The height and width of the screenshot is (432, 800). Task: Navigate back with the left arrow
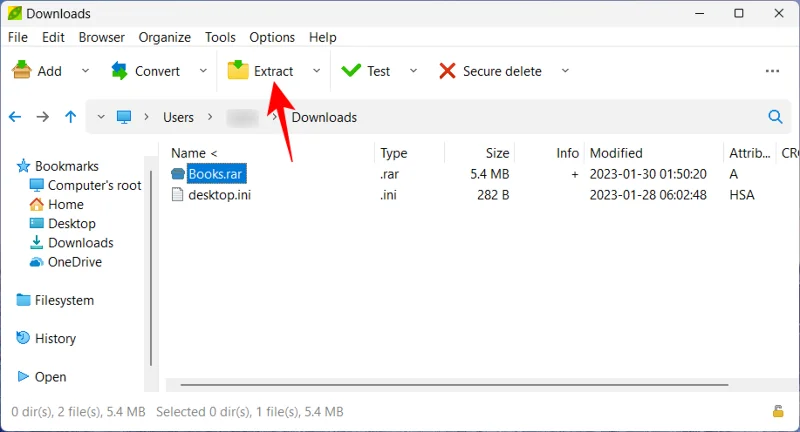[x=15, y=117]
